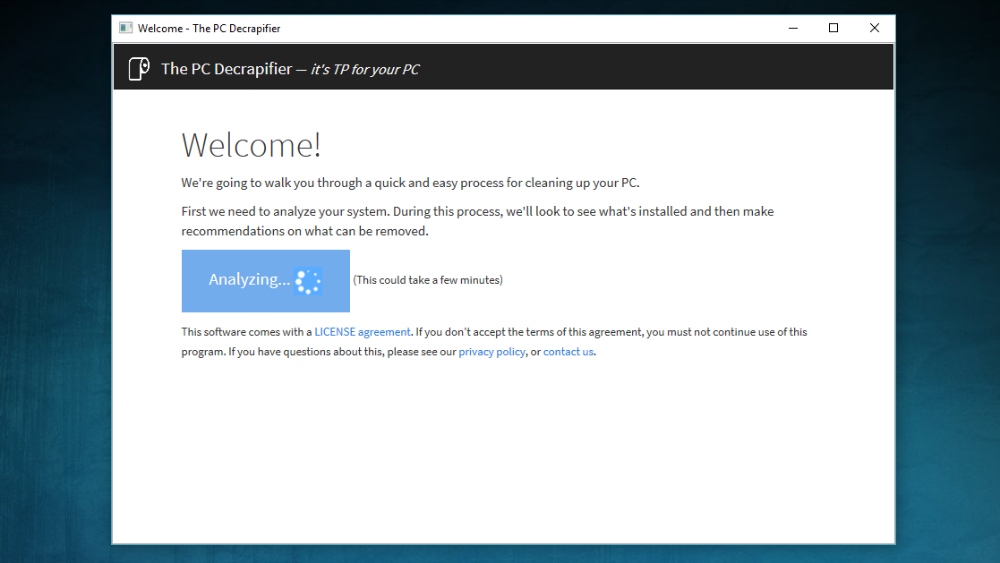Click the loading spinner in Analyzing button

308,281
